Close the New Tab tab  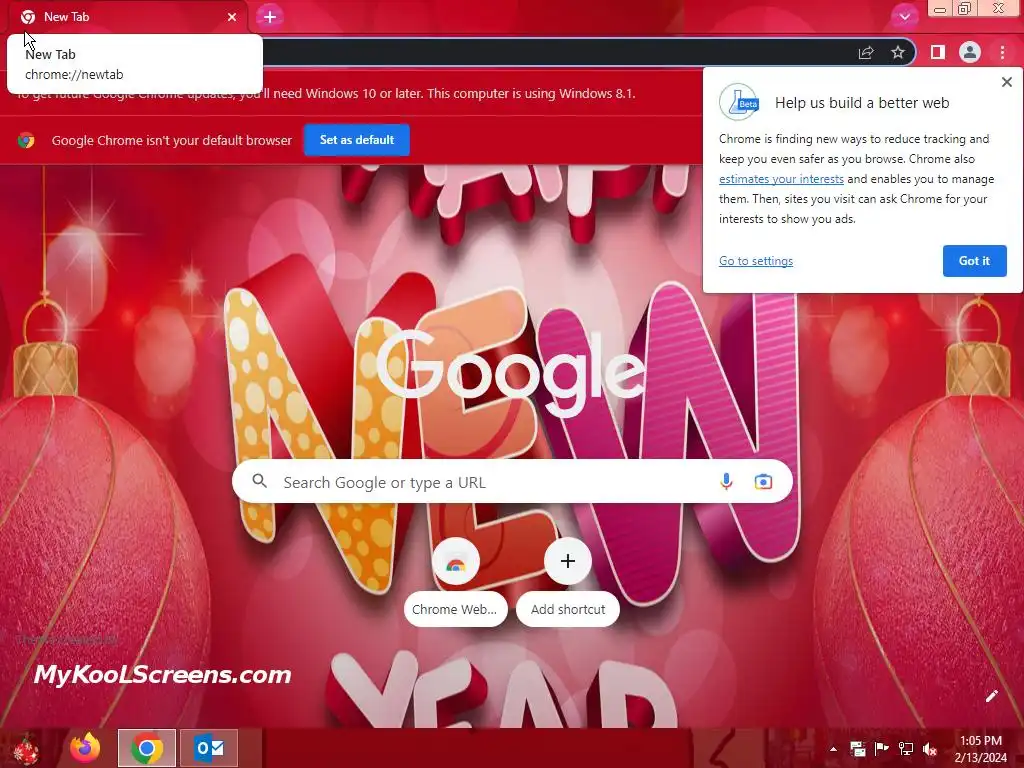pos(232,17)
